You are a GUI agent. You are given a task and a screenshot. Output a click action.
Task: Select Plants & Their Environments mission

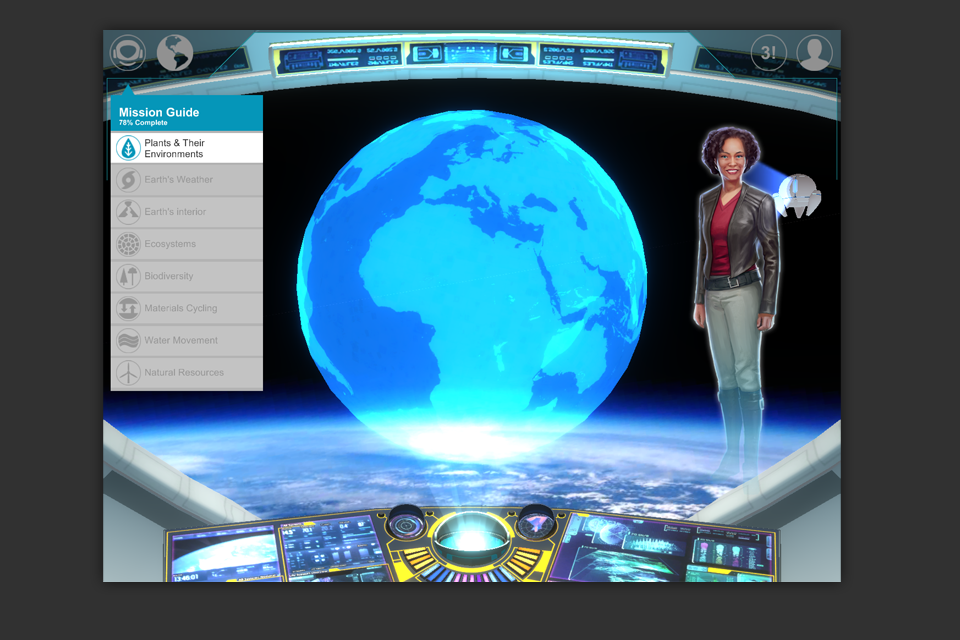(x=187, y=148)
